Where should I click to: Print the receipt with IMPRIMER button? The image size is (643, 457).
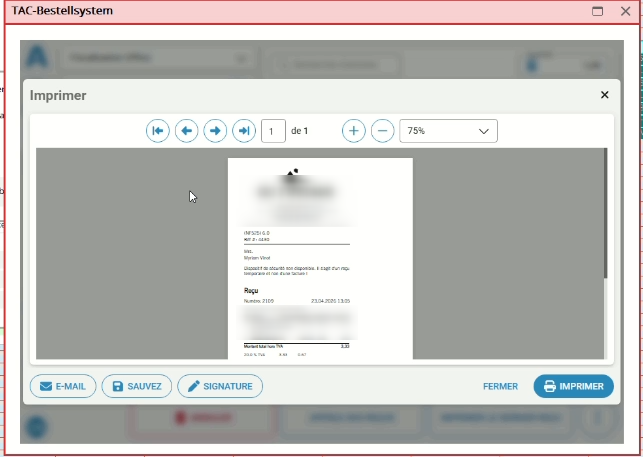tap(573, 386)
